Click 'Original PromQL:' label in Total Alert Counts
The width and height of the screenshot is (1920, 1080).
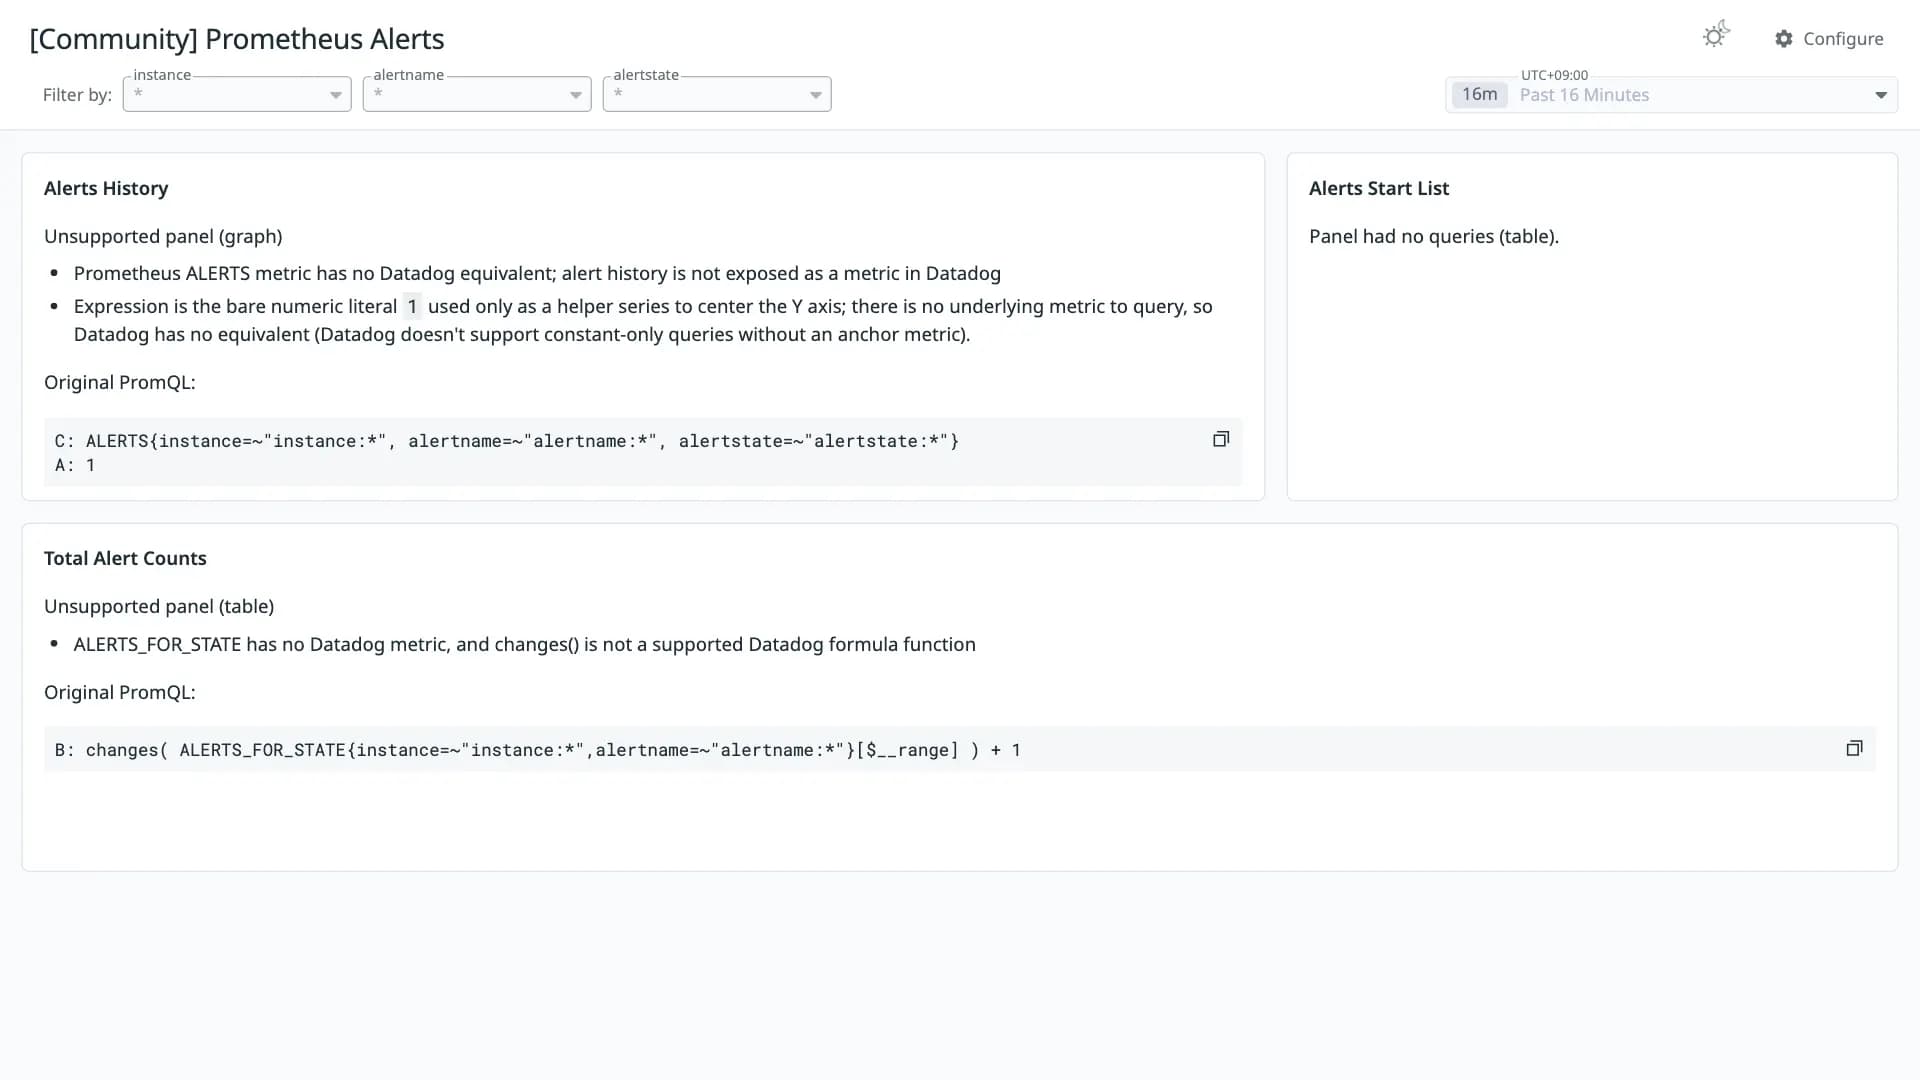tap(120, 692)
